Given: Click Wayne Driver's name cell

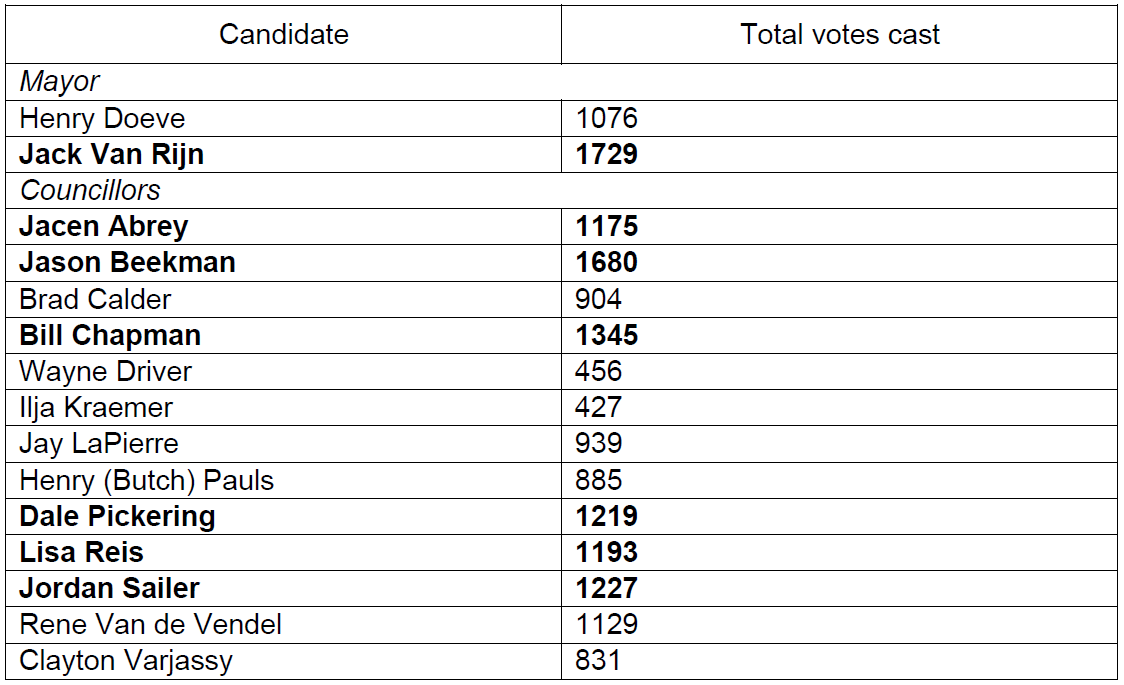Looking at the screenshot, I should (x=105, y=372).
